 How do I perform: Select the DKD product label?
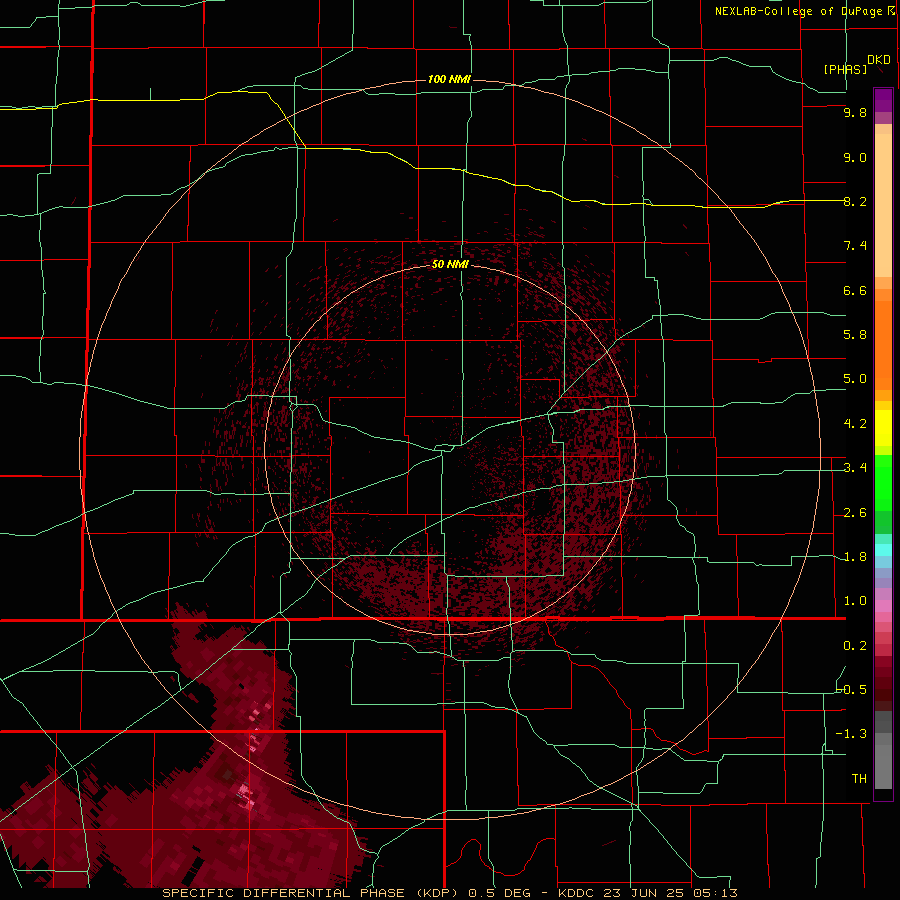point(879,60)
